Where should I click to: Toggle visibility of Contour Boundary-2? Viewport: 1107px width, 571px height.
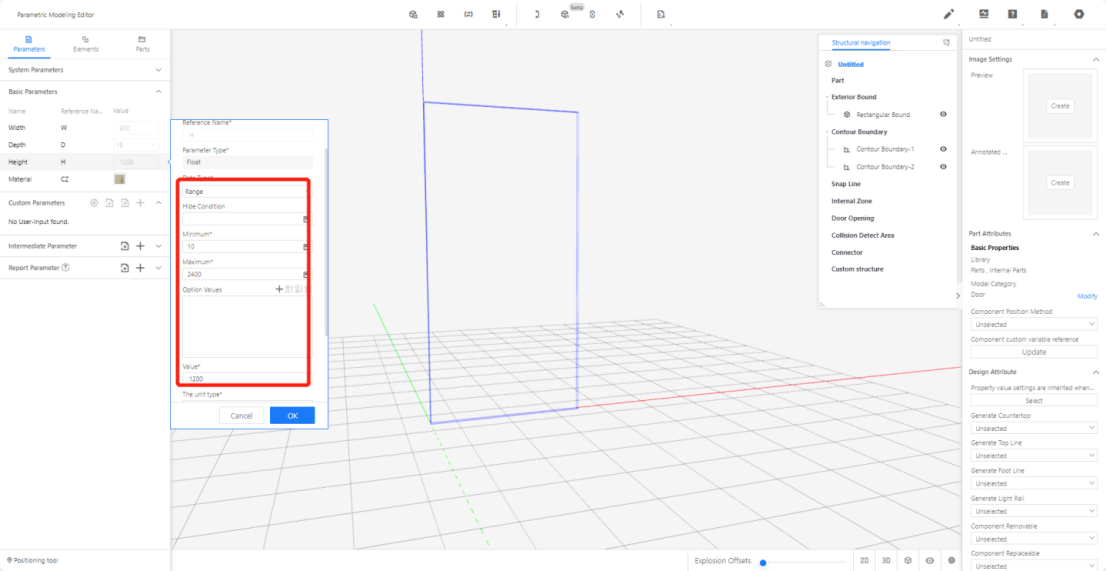(x=943, y=167)
